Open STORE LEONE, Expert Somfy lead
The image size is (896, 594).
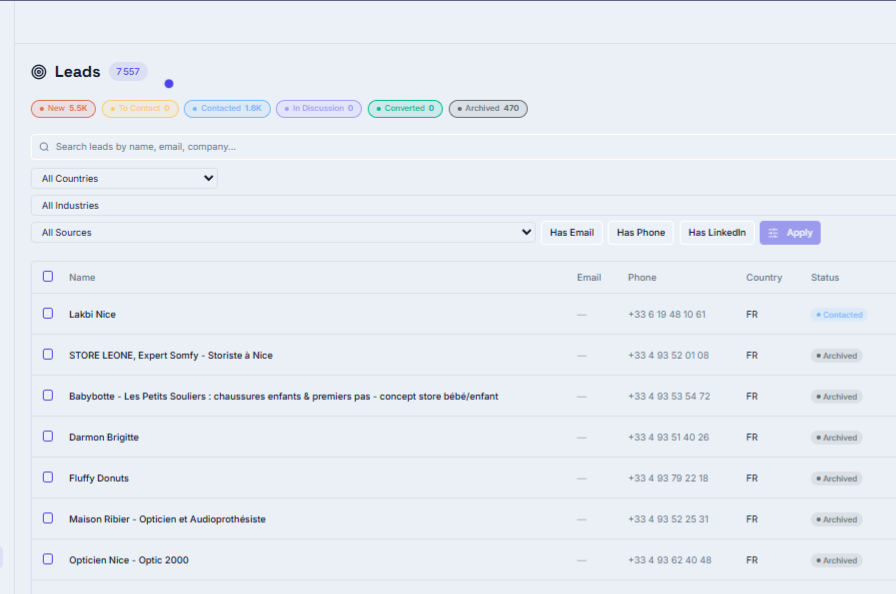click(171, 355)
